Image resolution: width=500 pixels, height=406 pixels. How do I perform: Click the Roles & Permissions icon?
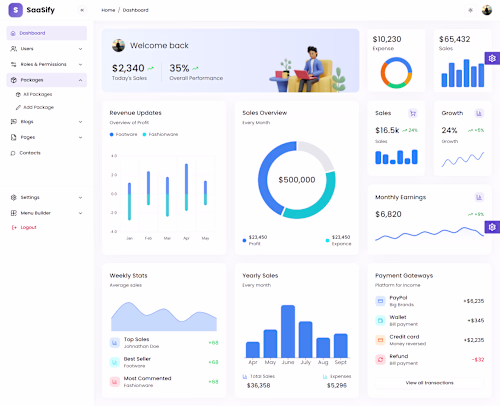(x=13, y=64)
